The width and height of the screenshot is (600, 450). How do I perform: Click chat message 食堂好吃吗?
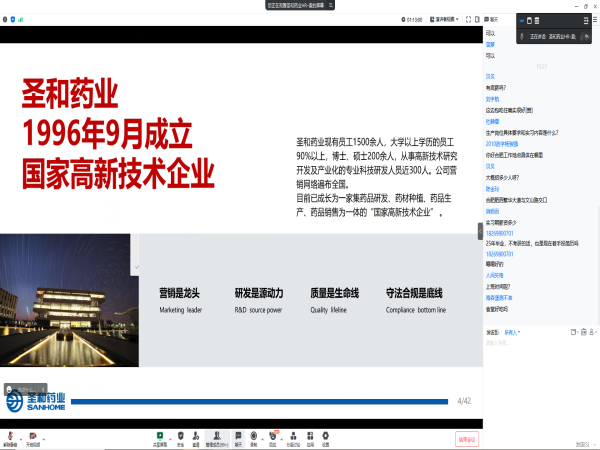point(497,309)
